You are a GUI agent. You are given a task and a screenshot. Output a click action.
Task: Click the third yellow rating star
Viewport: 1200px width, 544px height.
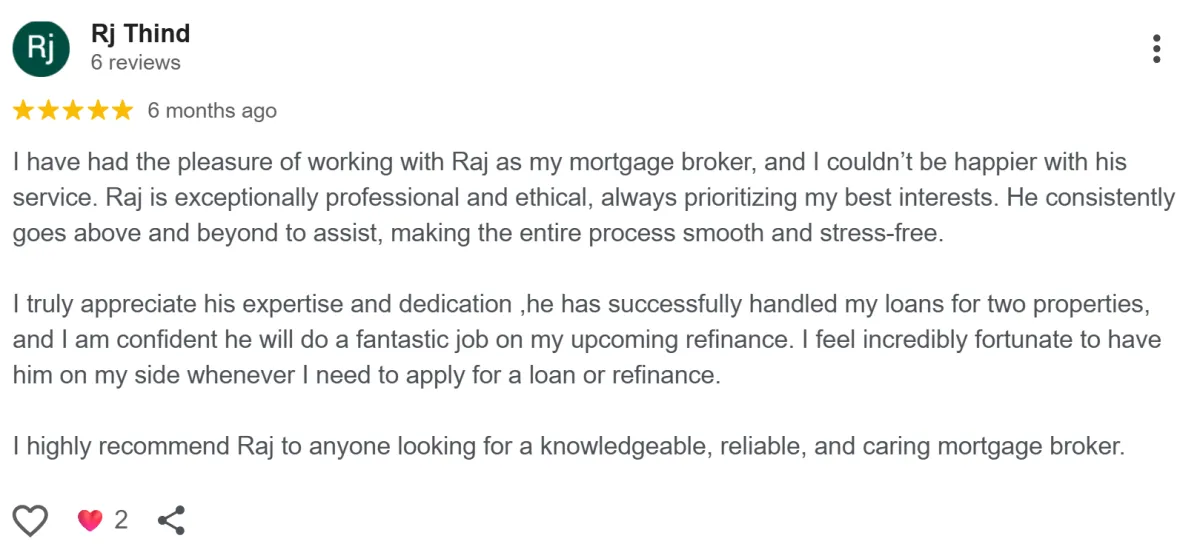[73, 110]
